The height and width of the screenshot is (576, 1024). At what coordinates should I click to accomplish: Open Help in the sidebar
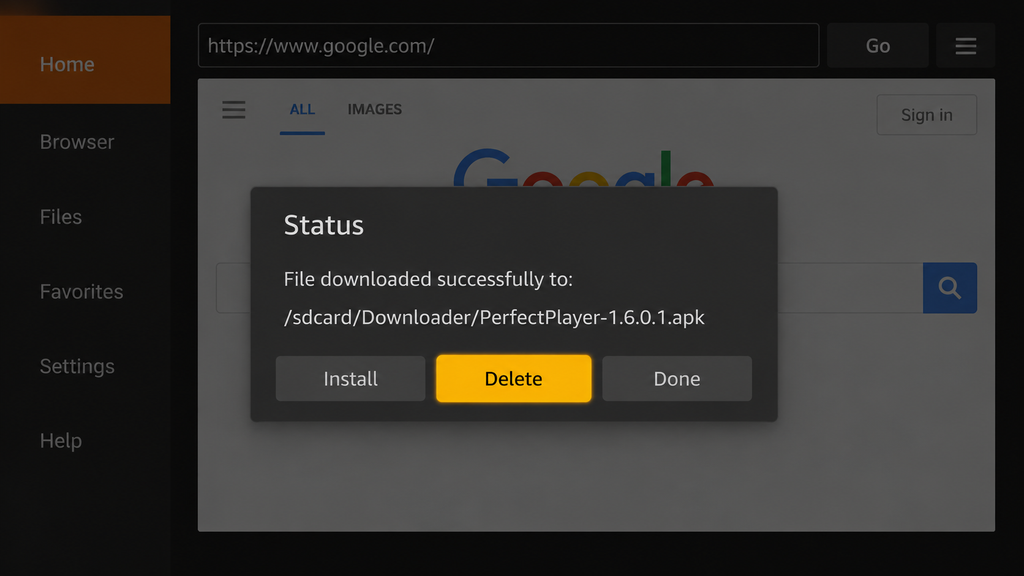(x=61, y=441)
